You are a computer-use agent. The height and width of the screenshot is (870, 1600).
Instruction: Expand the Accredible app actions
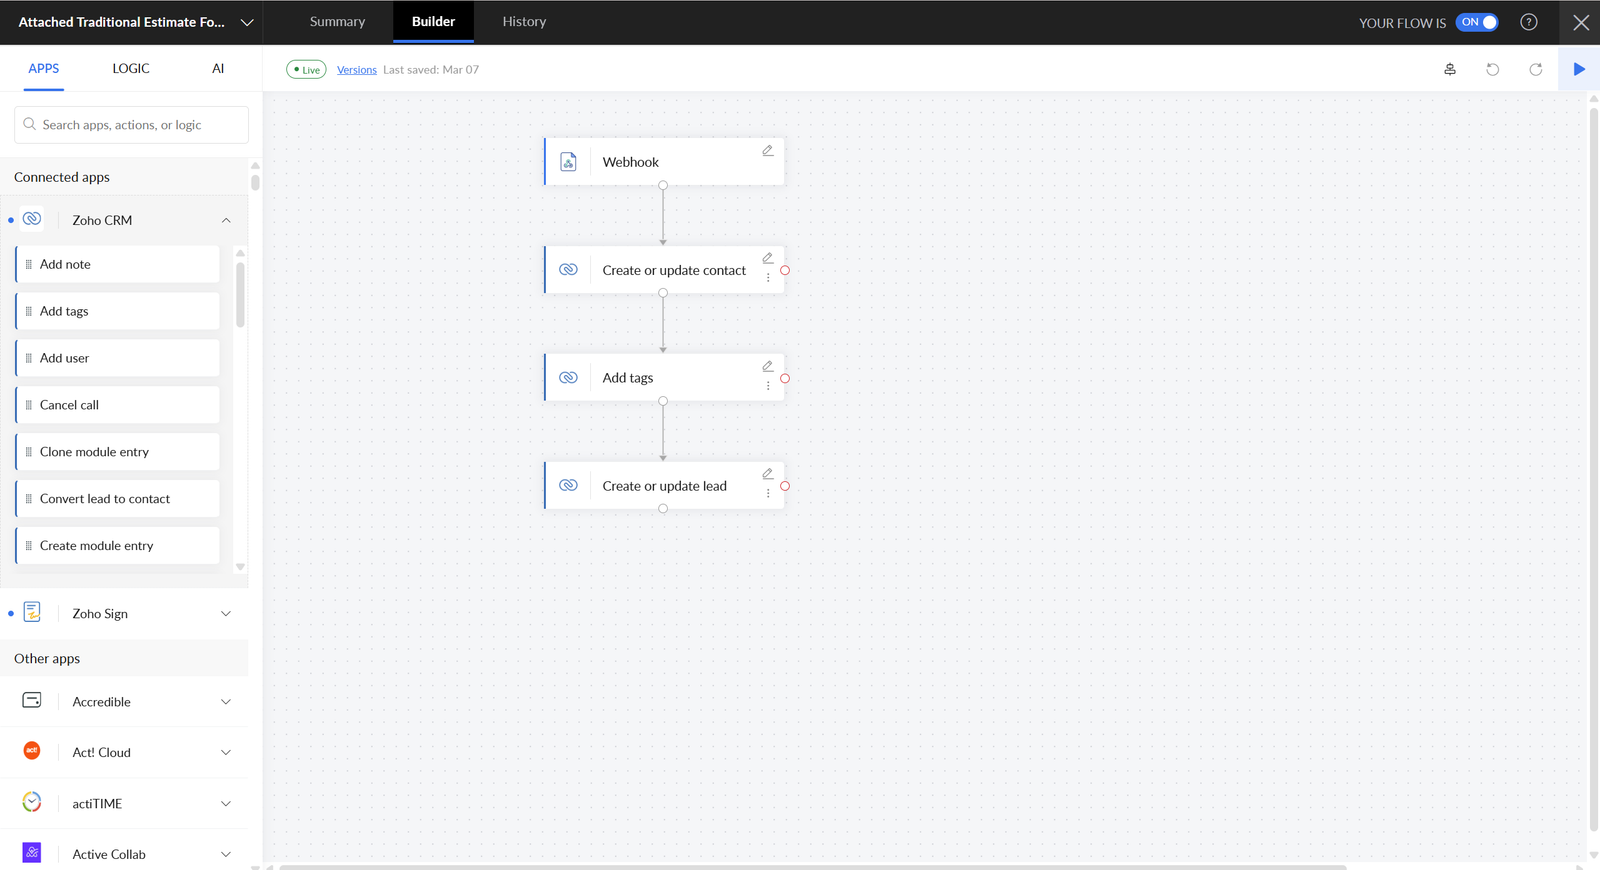226,702
